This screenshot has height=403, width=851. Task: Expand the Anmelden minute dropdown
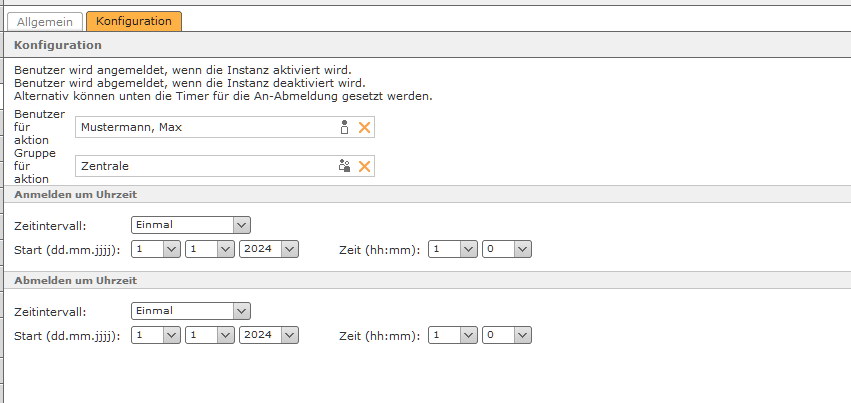(x=506, y=249)
